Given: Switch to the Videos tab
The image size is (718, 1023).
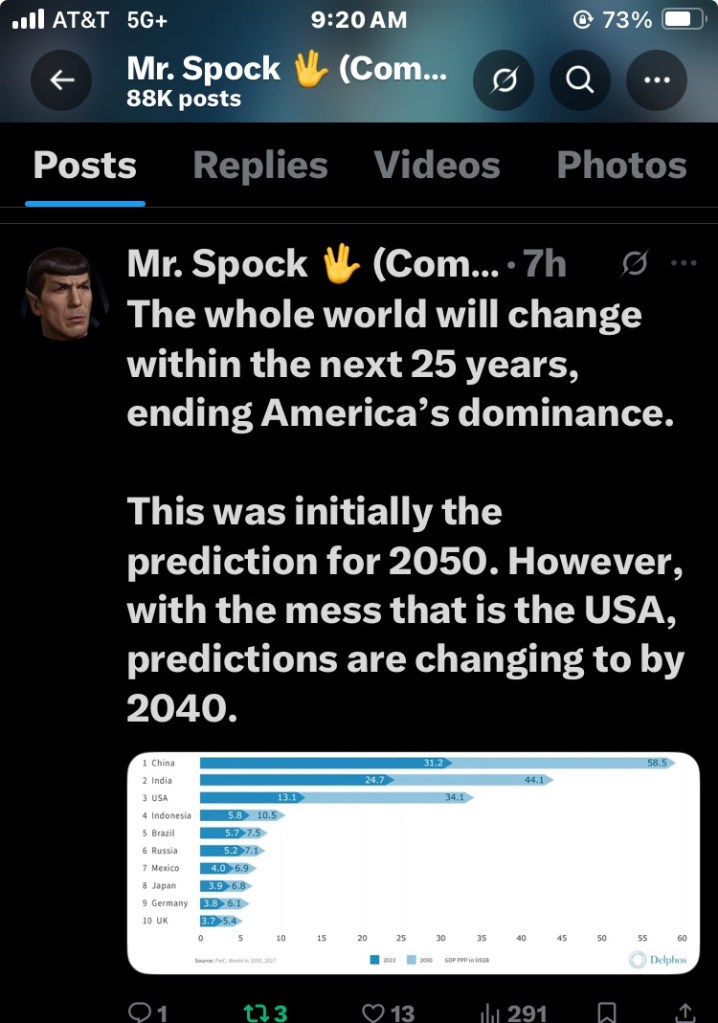Looking at the screenshot, I should pyautogui.click(x=437, y=166).
